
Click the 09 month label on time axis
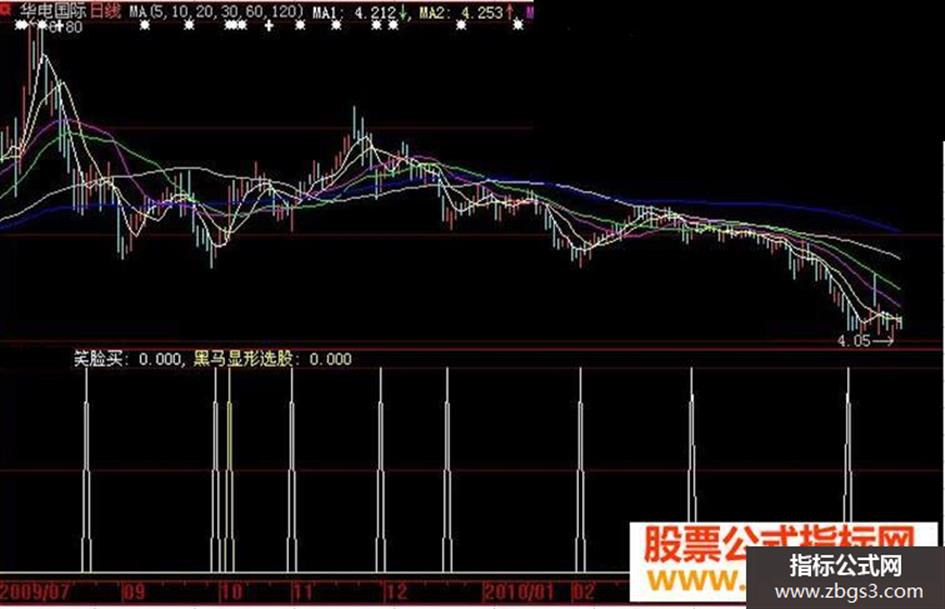[x=134, y=591]
